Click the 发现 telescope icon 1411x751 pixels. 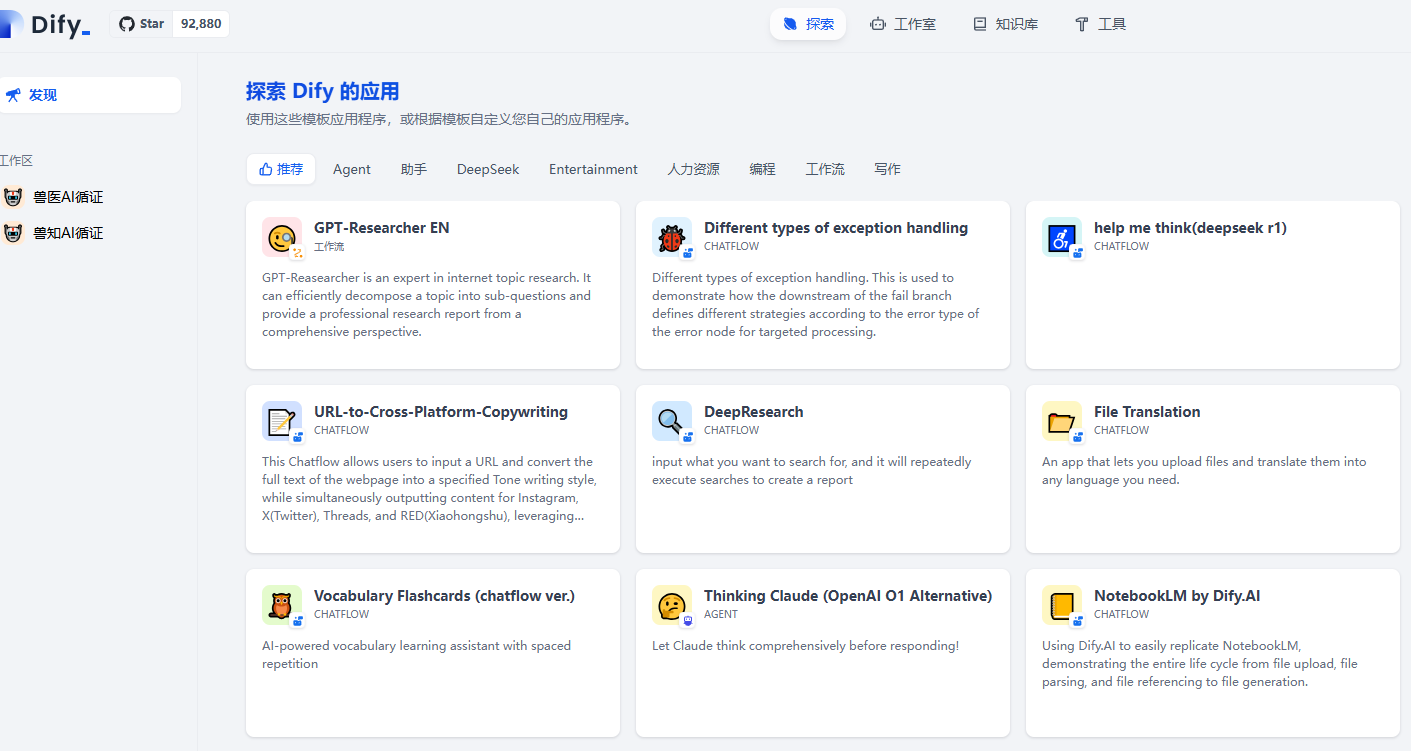(13, 95)
